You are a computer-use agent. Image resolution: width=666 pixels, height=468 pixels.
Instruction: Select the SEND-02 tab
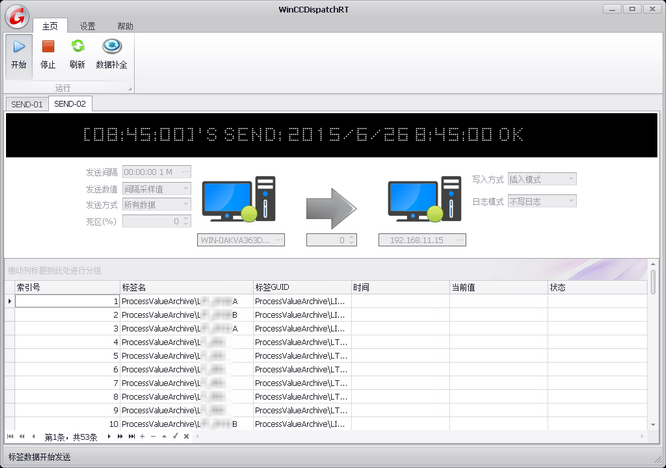(70, 104)
